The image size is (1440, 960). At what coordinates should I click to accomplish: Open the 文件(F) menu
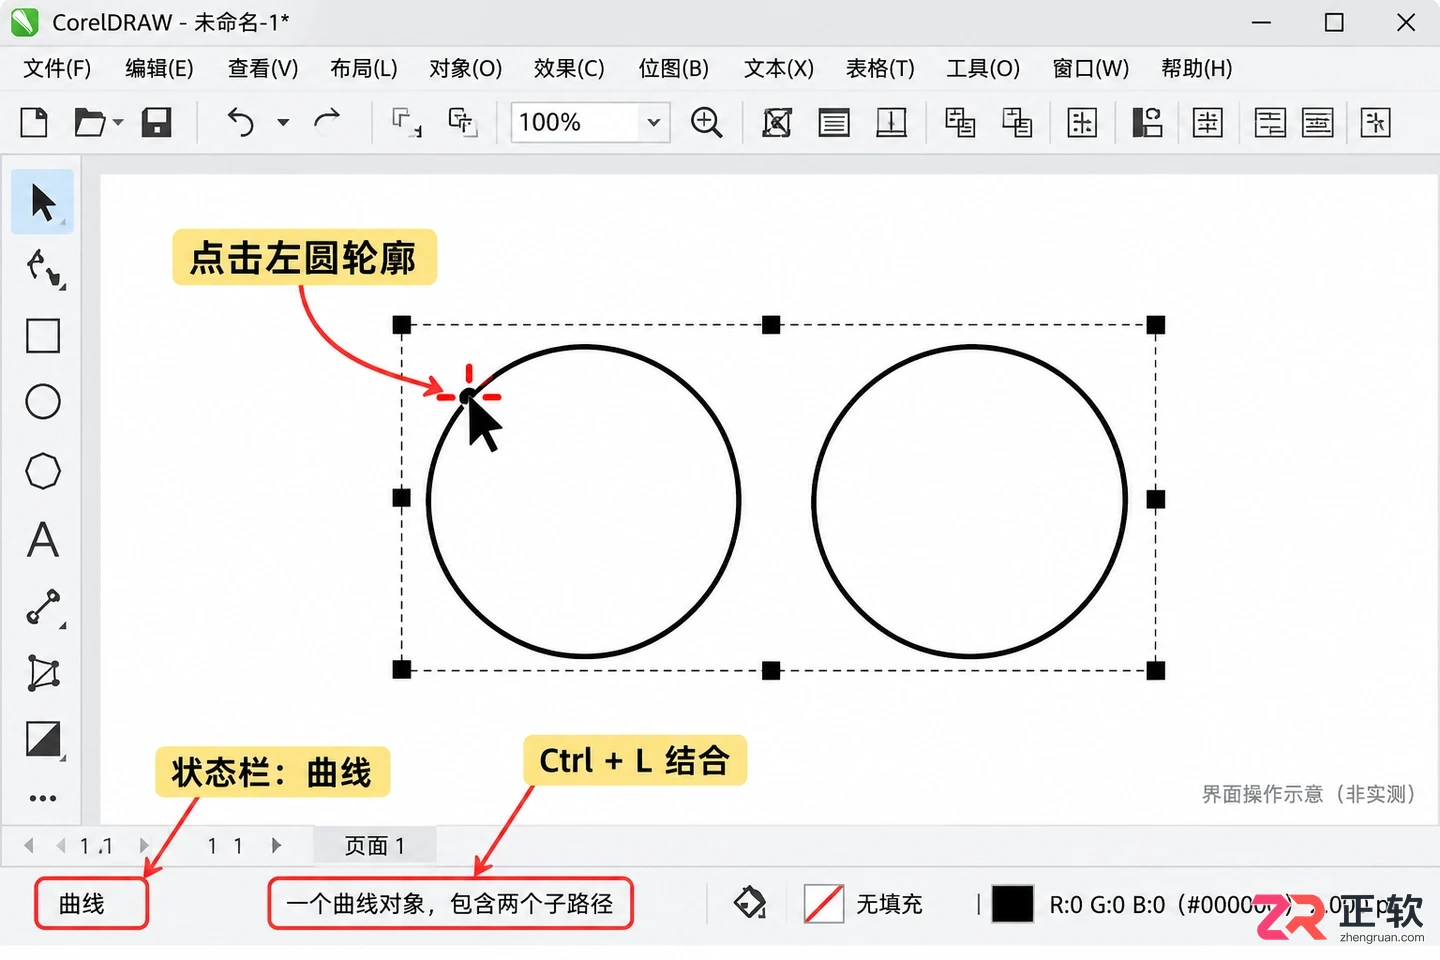[x=57, y=68]
